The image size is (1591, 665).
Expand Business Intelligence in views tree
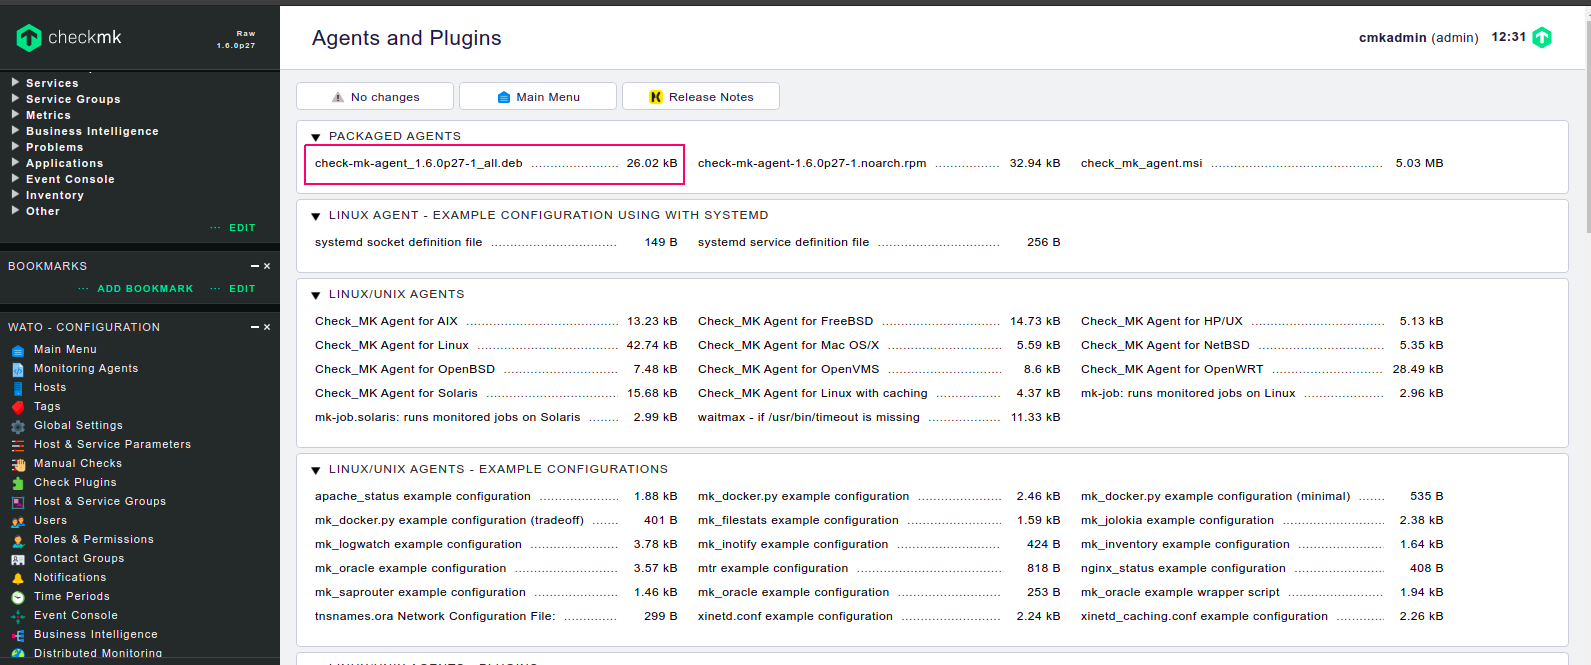(x=15, y=130)
